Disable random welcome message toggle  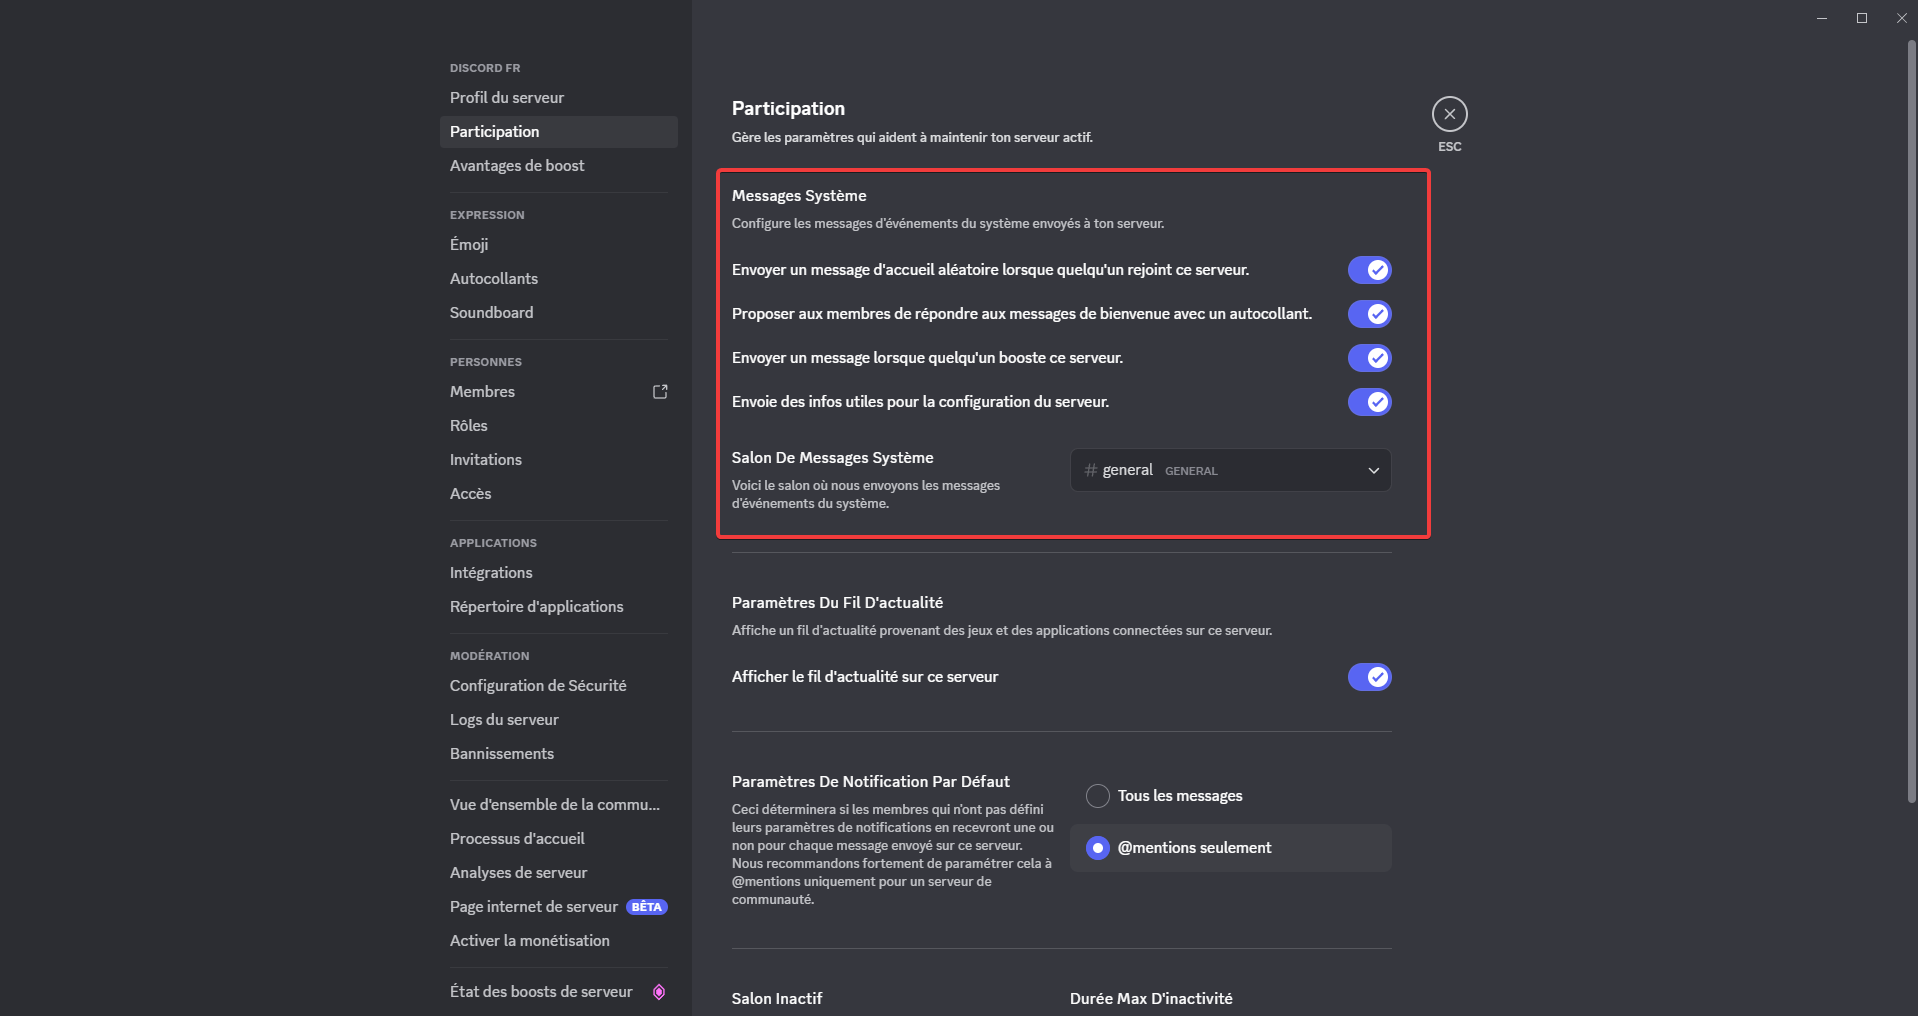1369,269
